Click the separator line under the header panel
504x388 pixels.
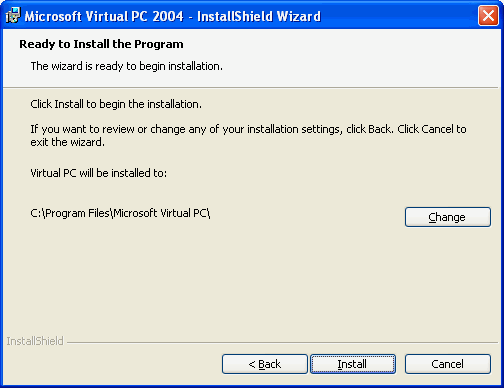(250, 88)
